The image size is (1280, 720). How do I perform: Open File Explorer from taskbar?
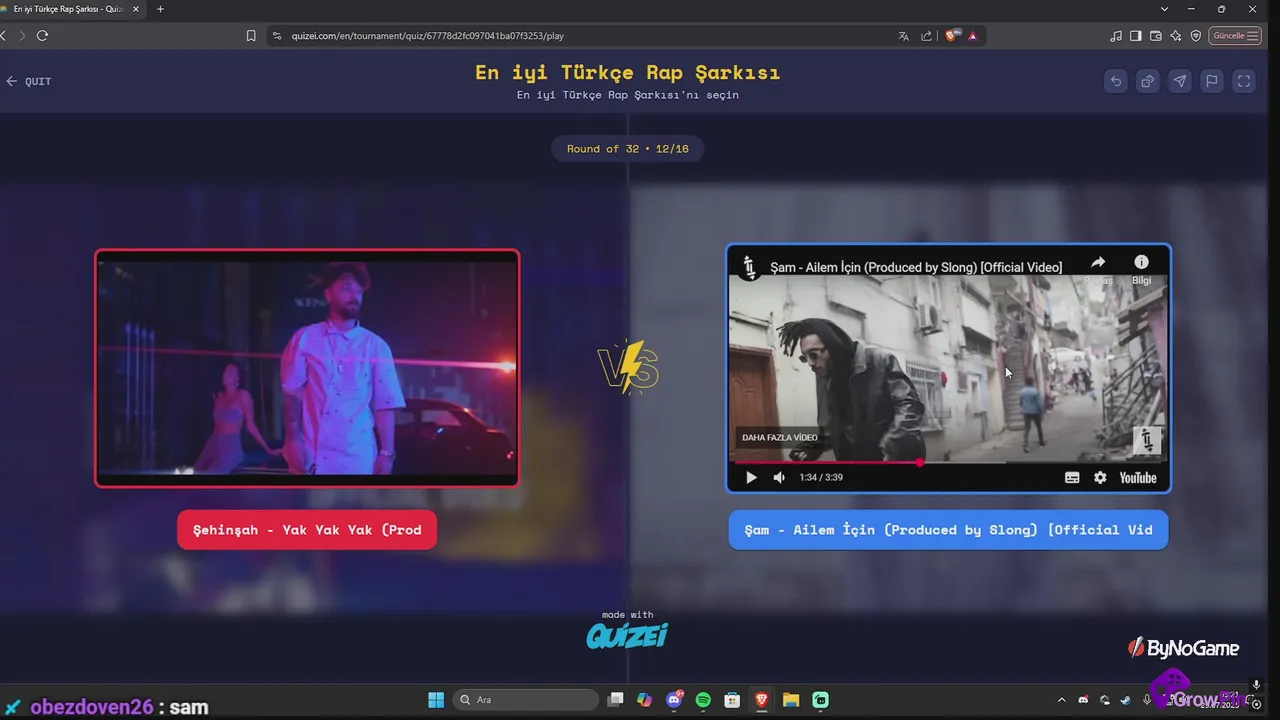tap(791, 700)
